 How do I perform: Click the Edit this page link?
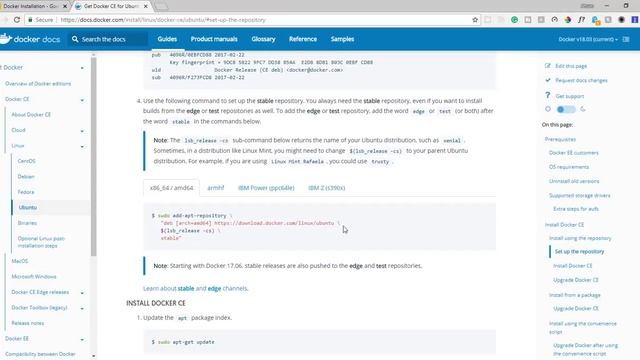point(571,66)
